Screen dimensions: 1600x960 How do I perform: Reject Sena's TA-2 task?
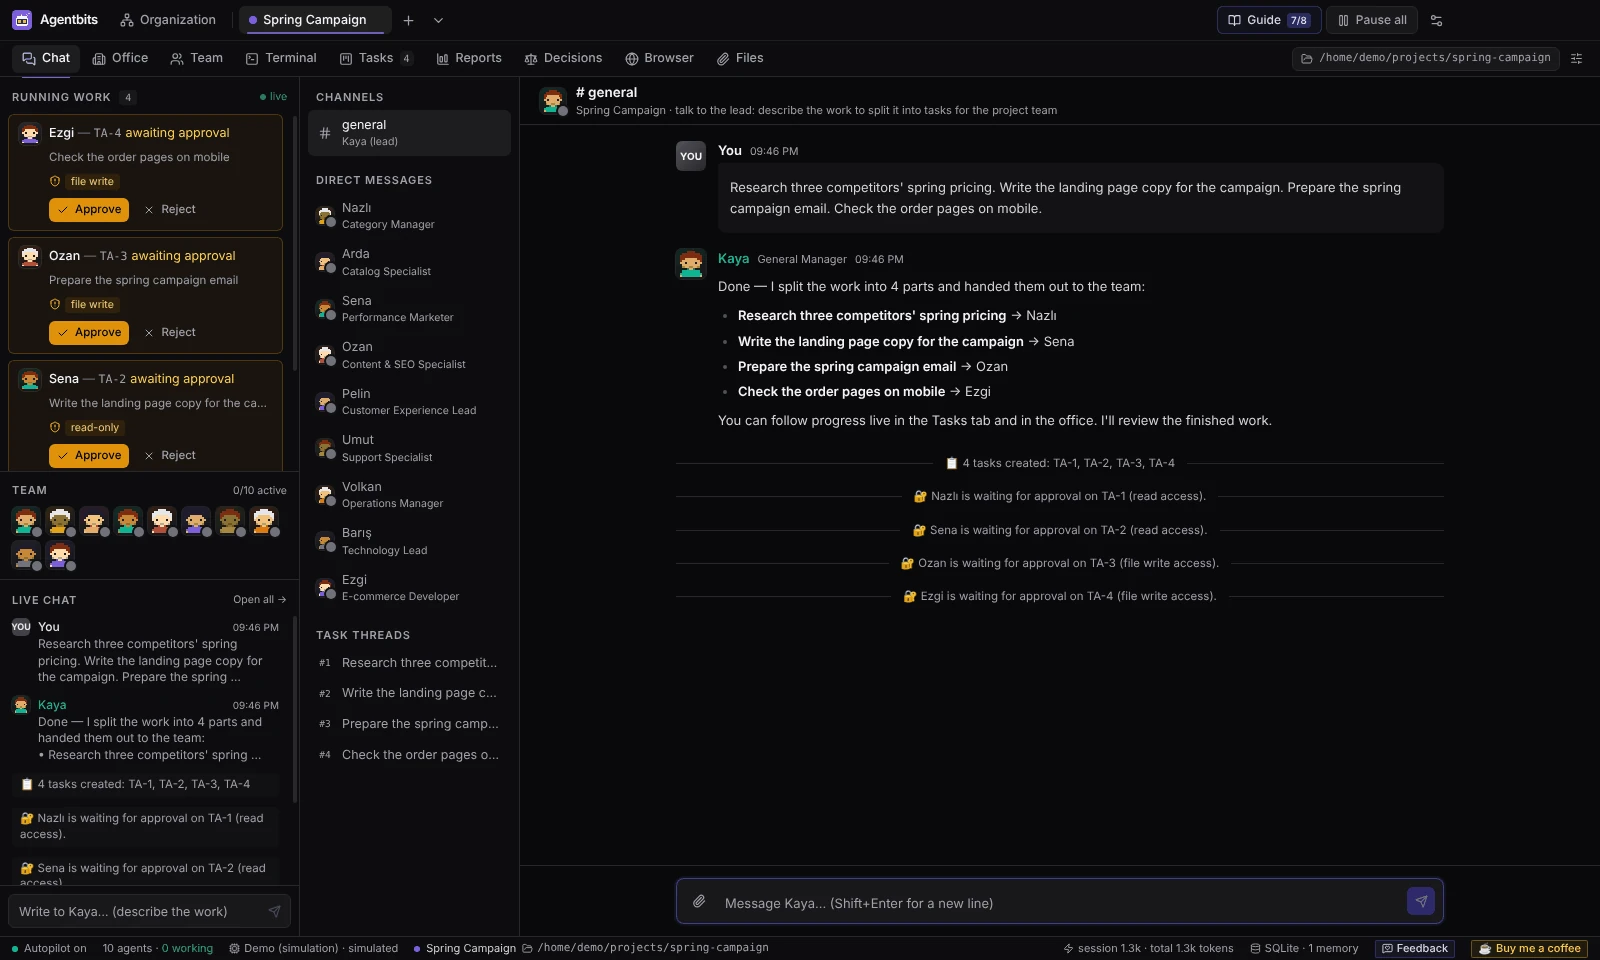click(170, 455)
